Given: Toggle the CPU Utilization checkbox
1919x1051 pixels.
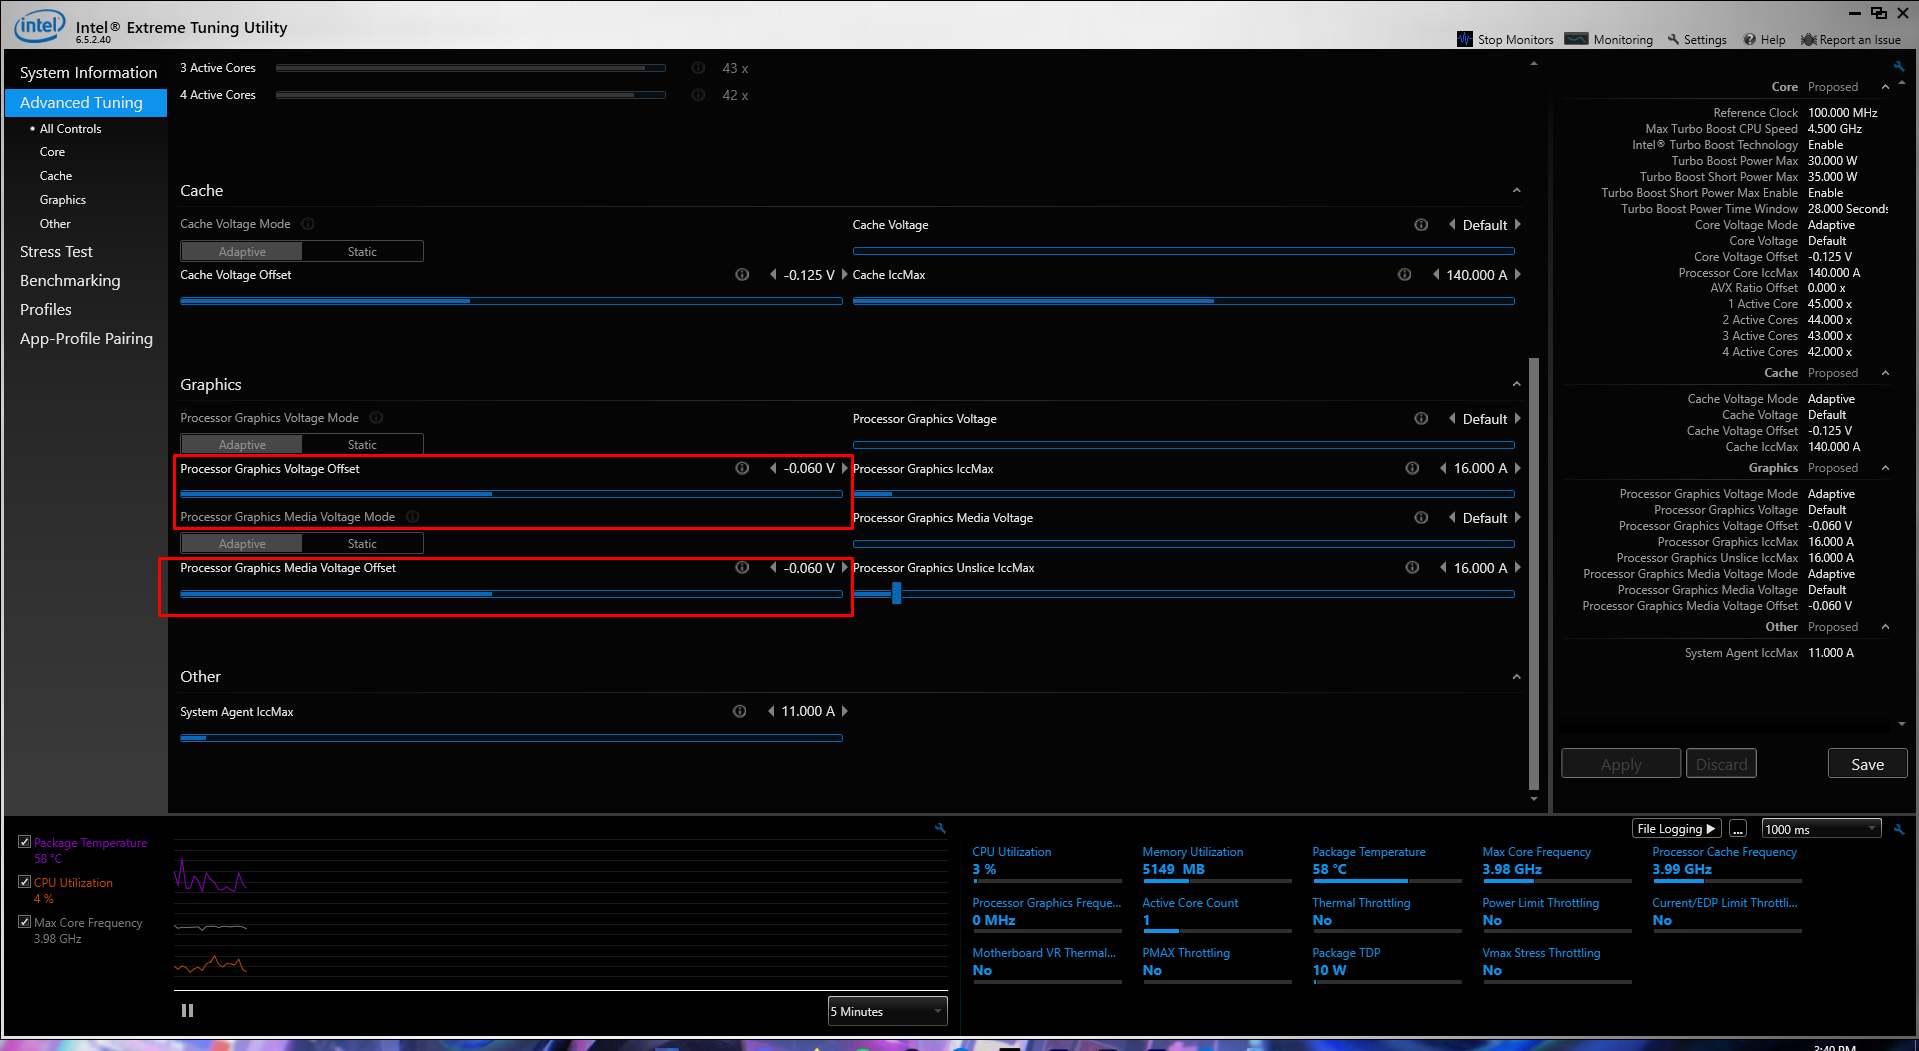Looking at the screenshot, I should 25,882.
